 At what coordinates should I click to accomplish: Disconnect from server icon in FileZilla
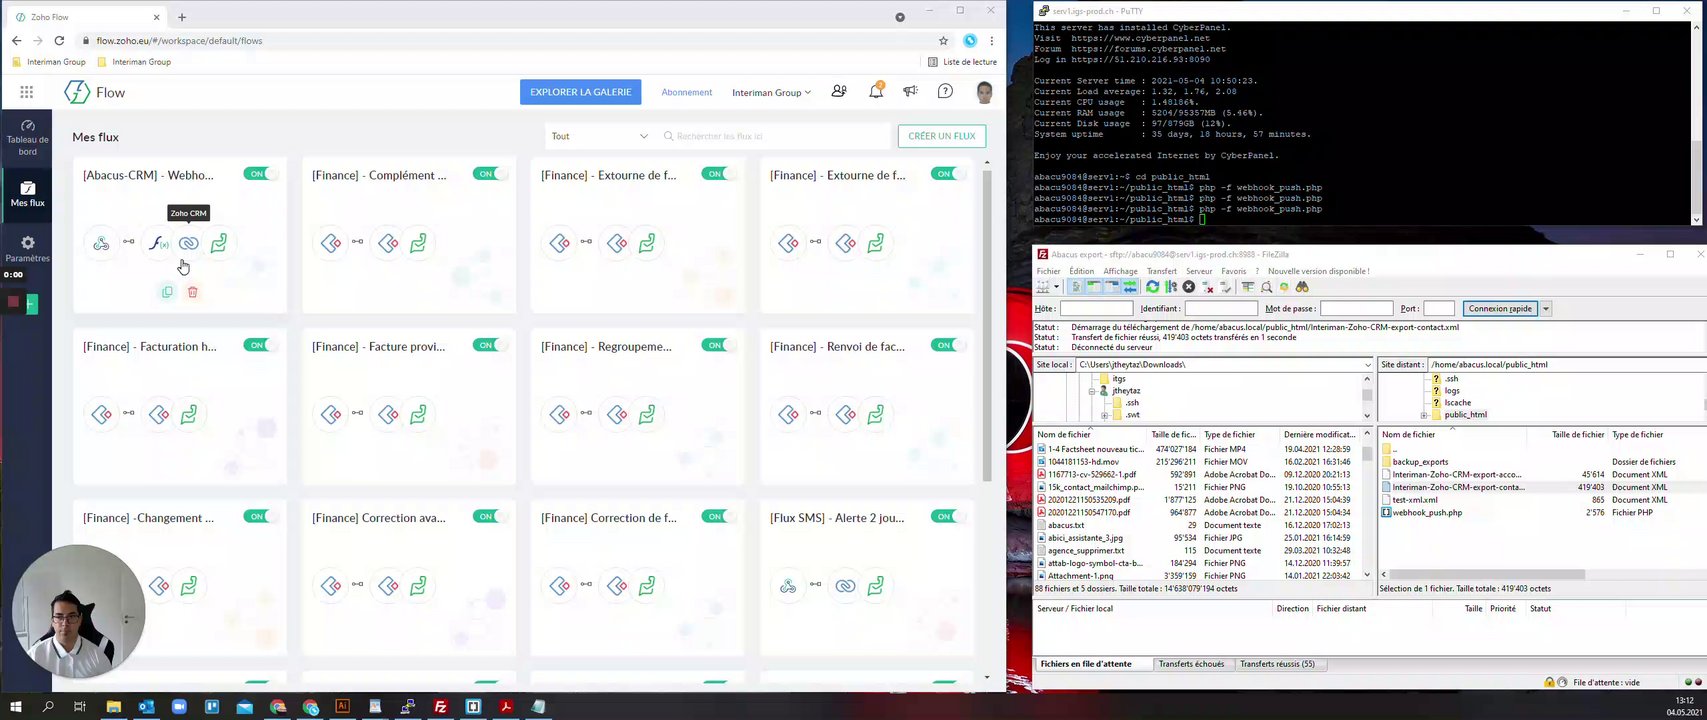(x=1208, y=287)
